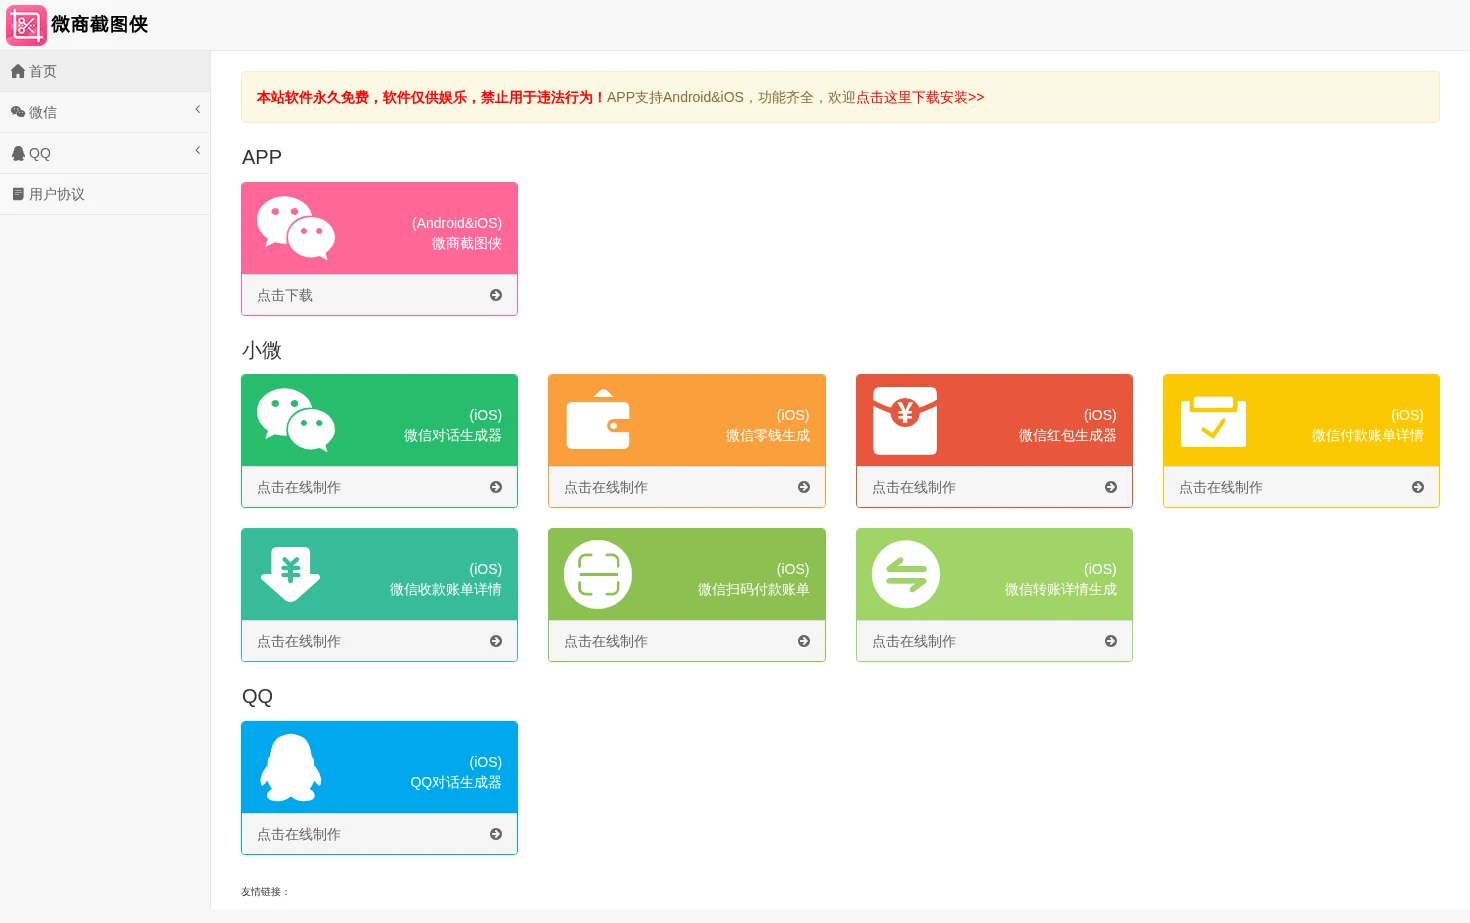Image resolution: width=1470 pixels, height=923 pixels.
Task: Click the penguin icon beside QQ in sidebar
Action: point(18,153)
